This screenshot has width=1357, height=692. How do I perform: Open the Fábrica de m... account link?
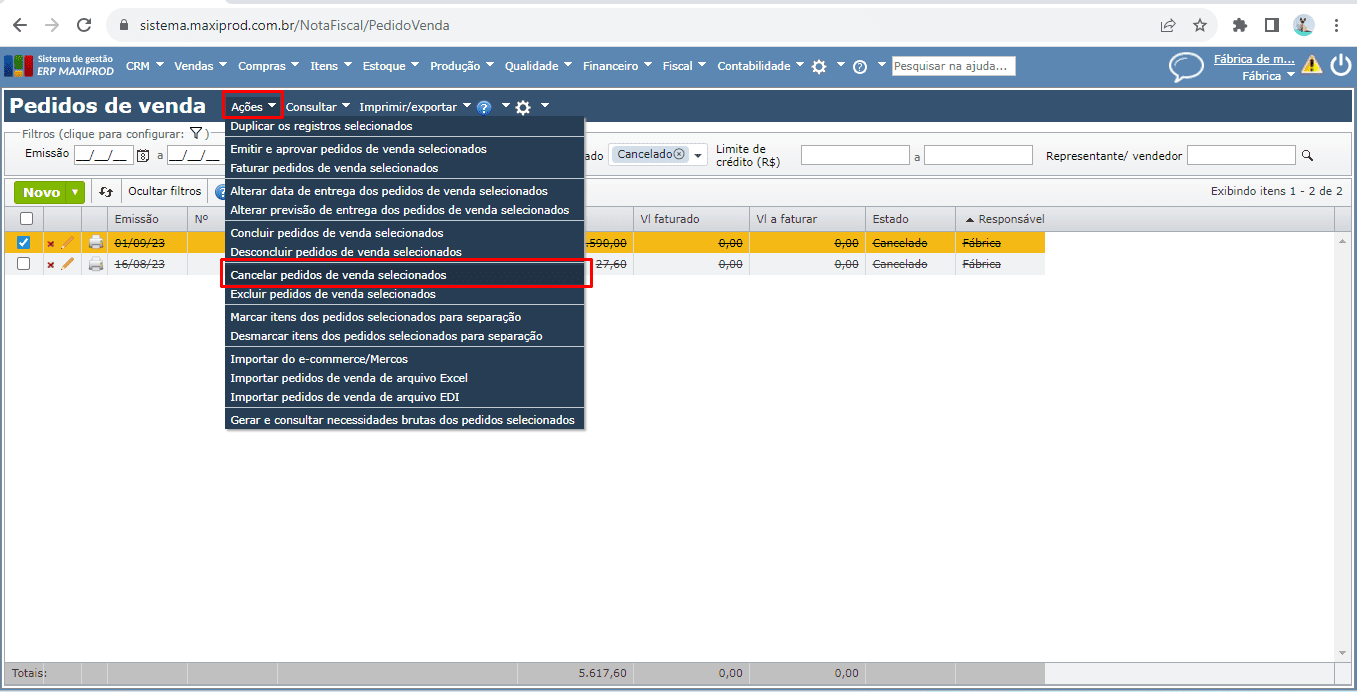1254,59
